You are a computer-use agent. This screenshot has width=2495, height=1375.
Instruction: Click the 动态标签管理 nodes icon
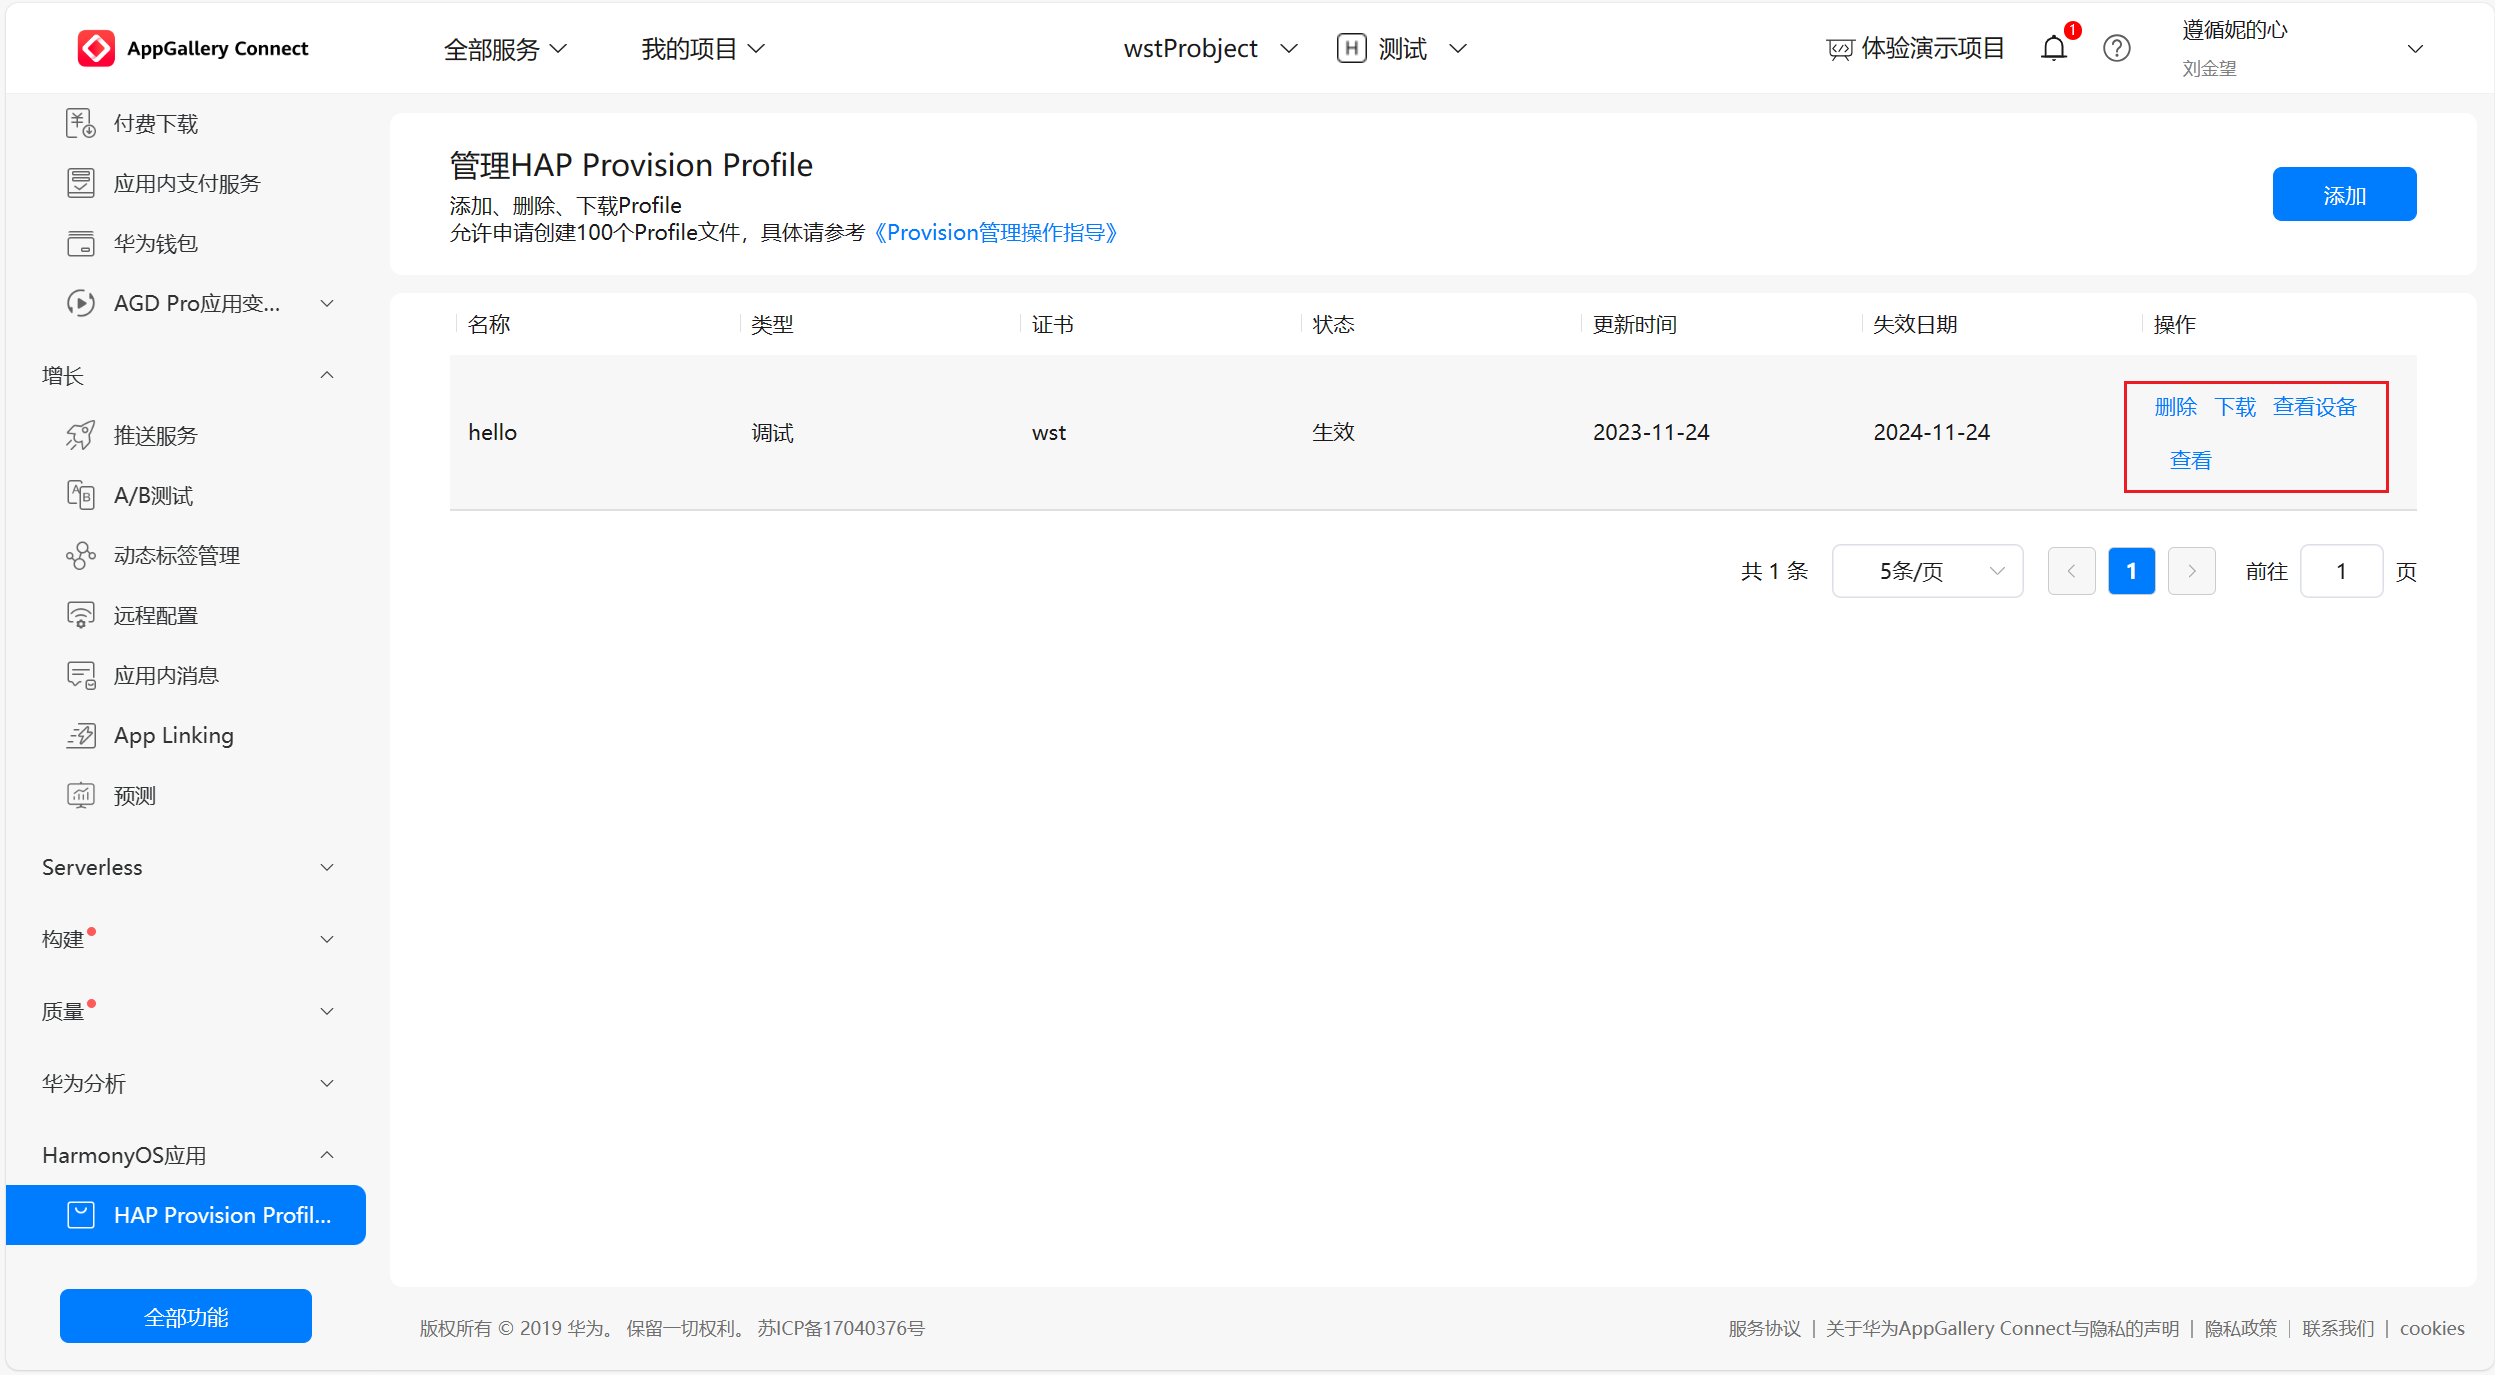tap(81, 555)
